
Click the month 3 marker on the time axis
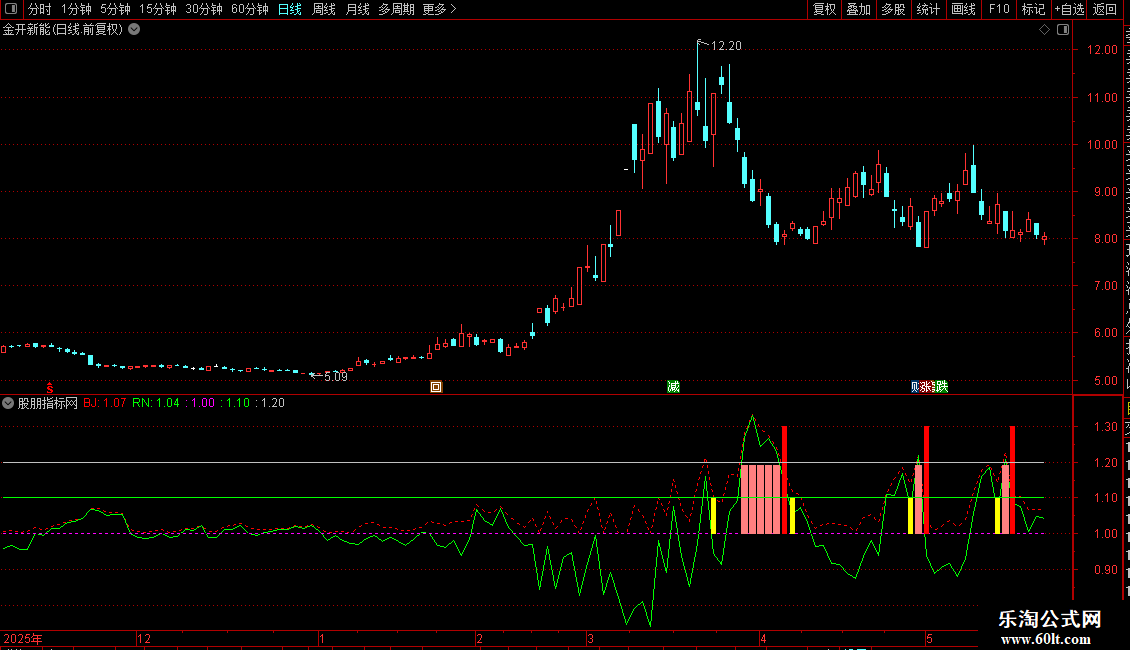590,638
